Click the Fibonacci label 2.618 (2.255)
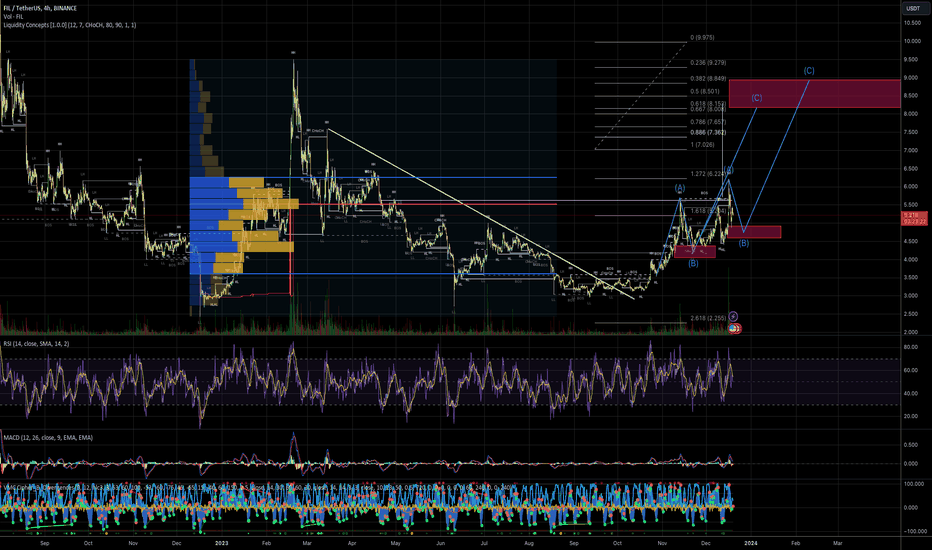932x550 pixels. pos(708,318)
